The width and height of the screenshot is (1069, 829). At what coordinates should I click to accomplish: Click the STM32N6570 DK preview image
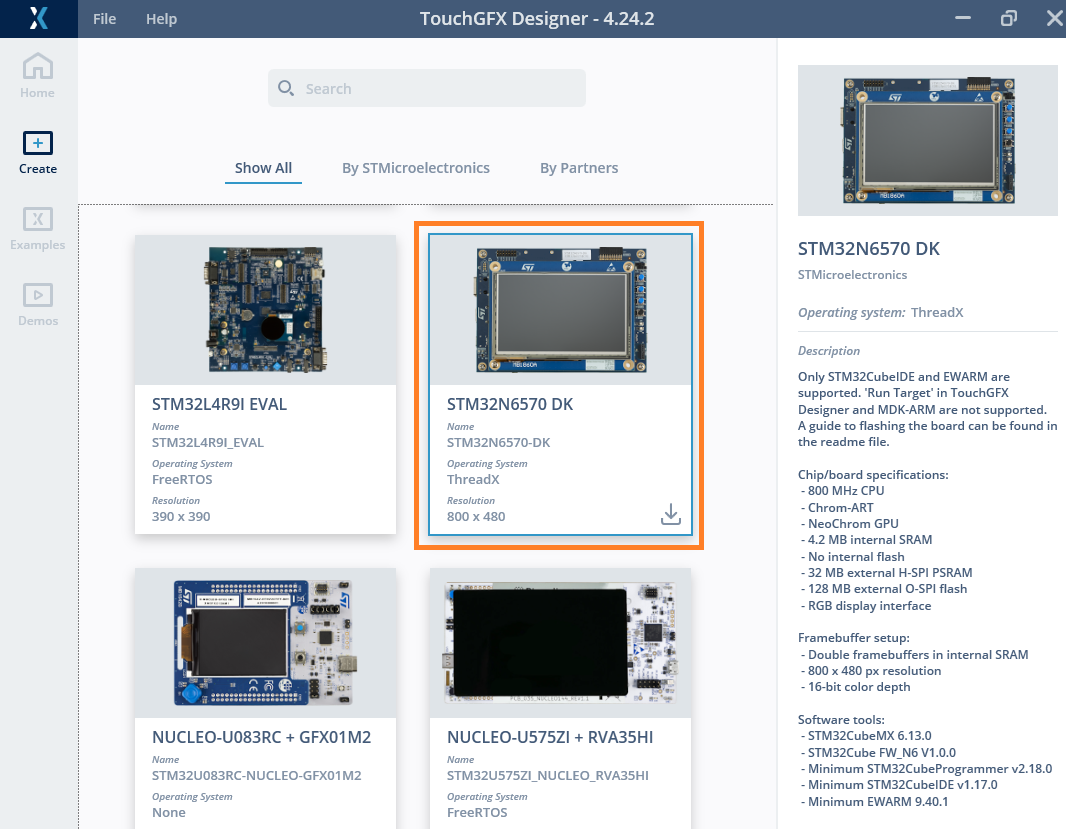tap(927, 139)
